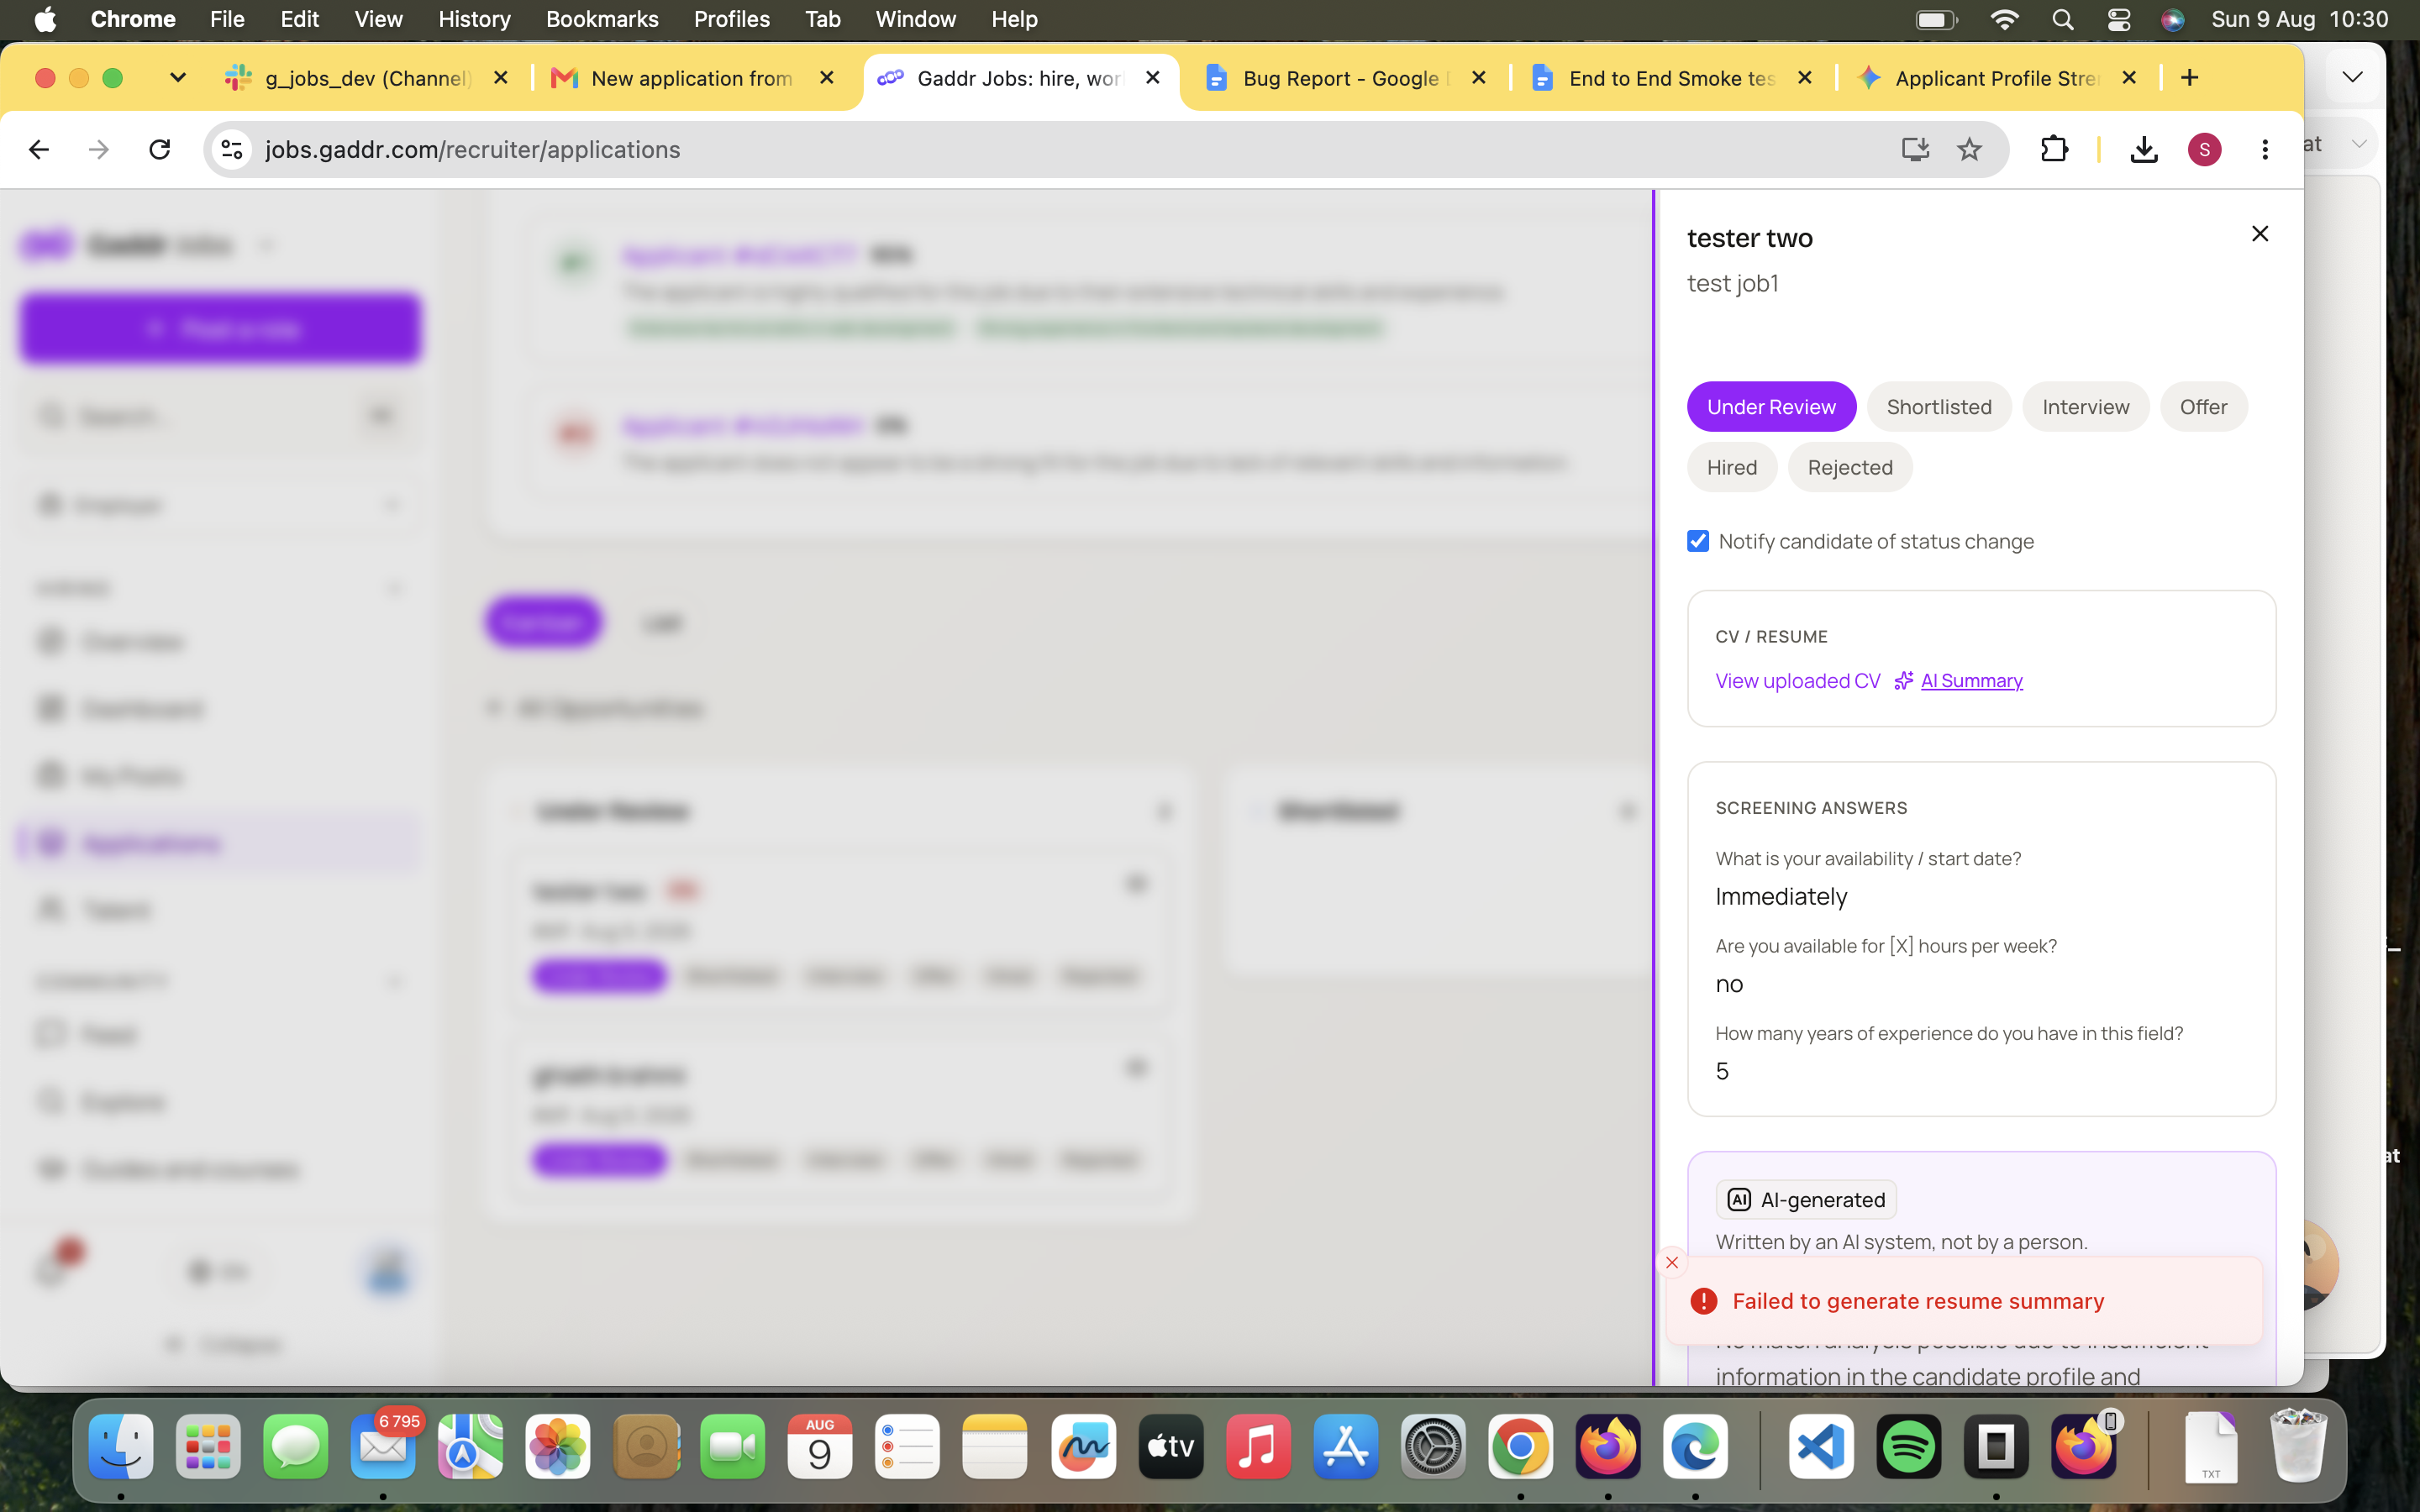Open Spotify from the Dock

[x=1908, y=1447]
